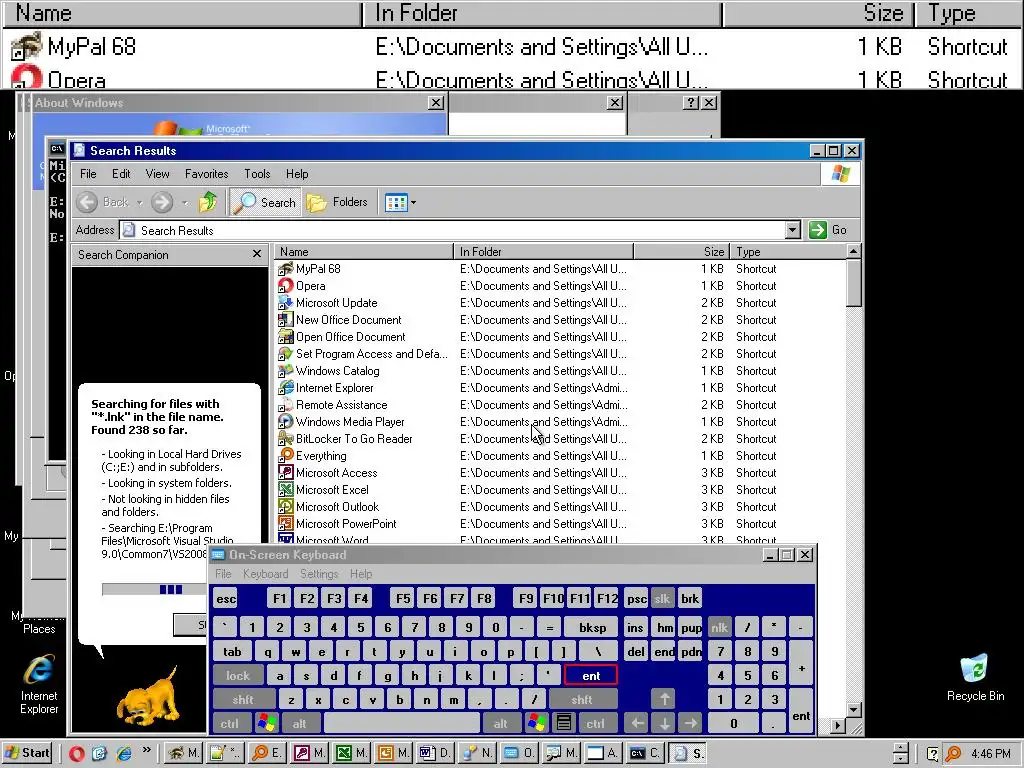
Task: Click the right arrow key on On-Screen Keyboard
Action: [x=691, y=723]
